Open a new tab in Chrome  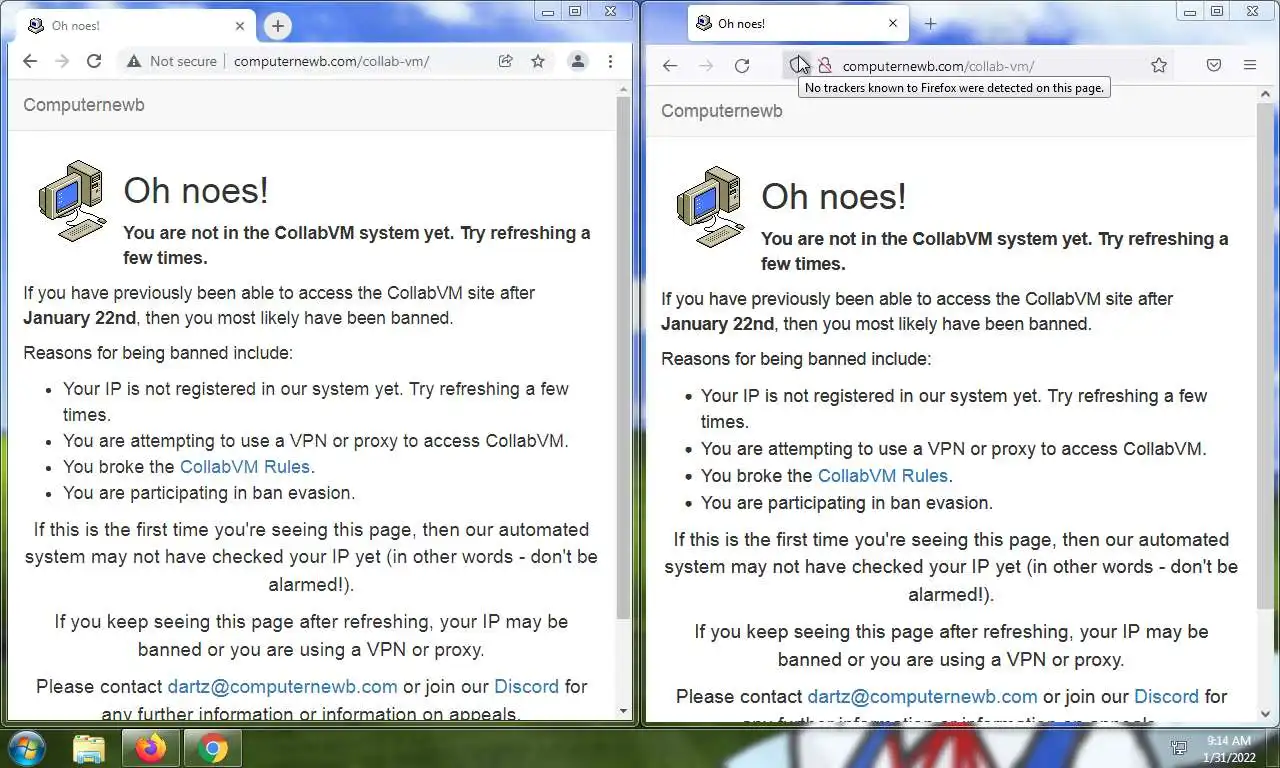(x=278, y=26)
